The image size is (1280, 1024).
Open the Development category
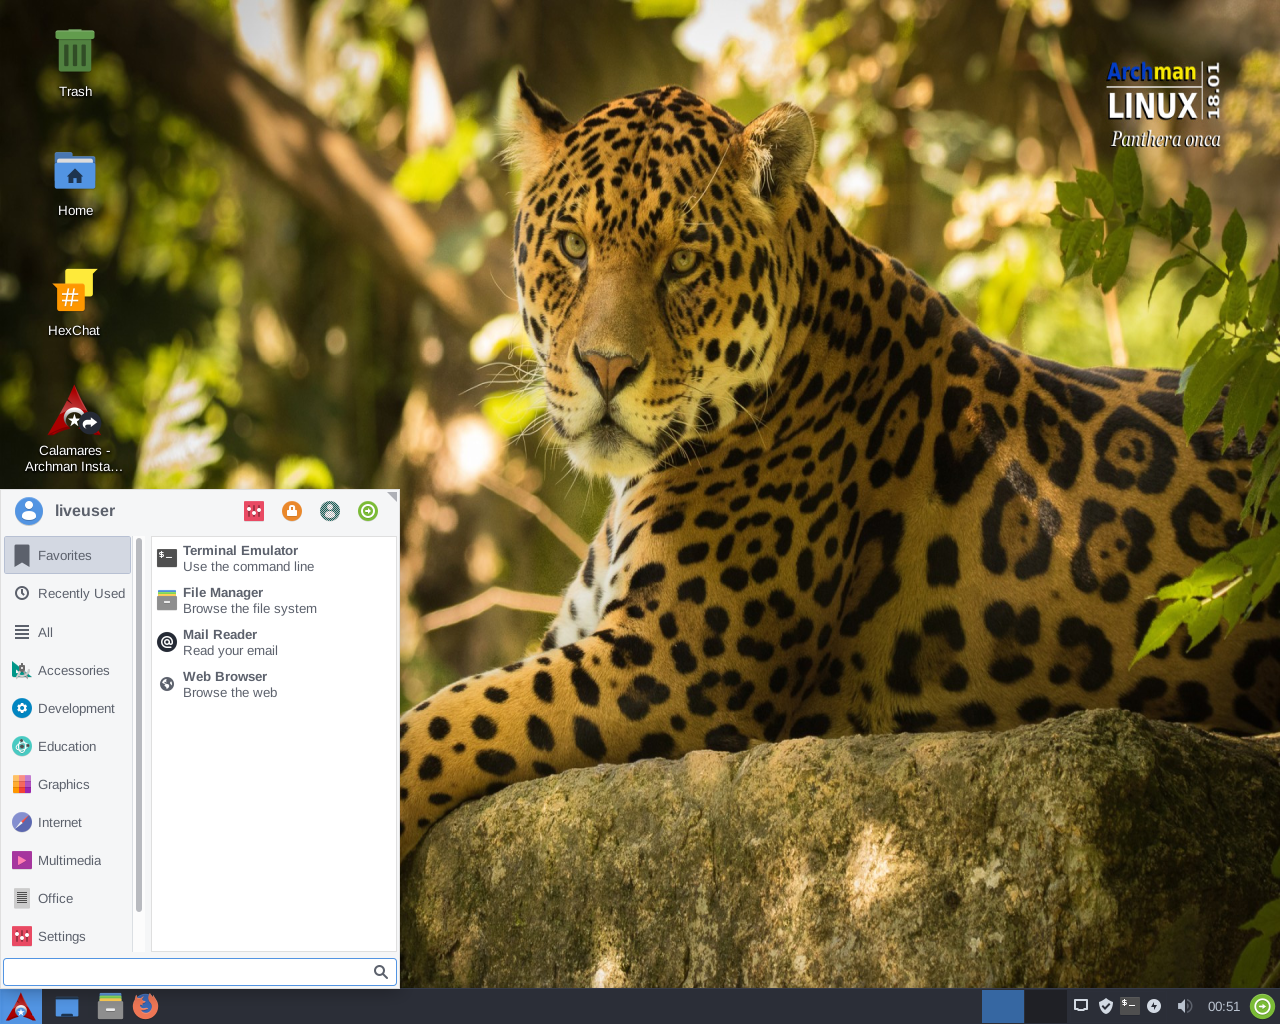click(x=68, y=708)
